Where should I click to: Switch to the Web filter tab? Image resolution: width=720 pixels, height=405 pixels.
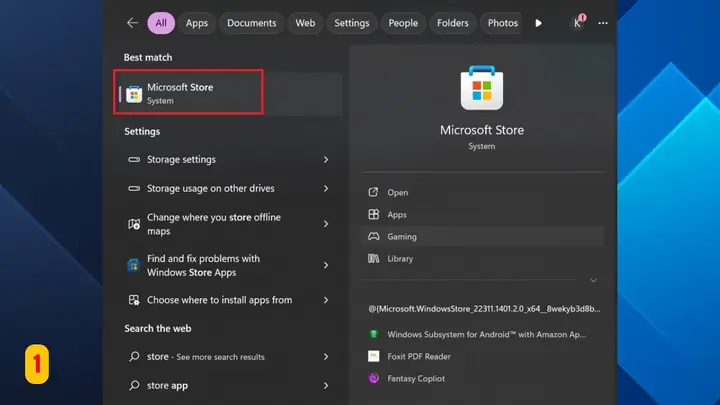pyautogui.click(x=305, y=23)
